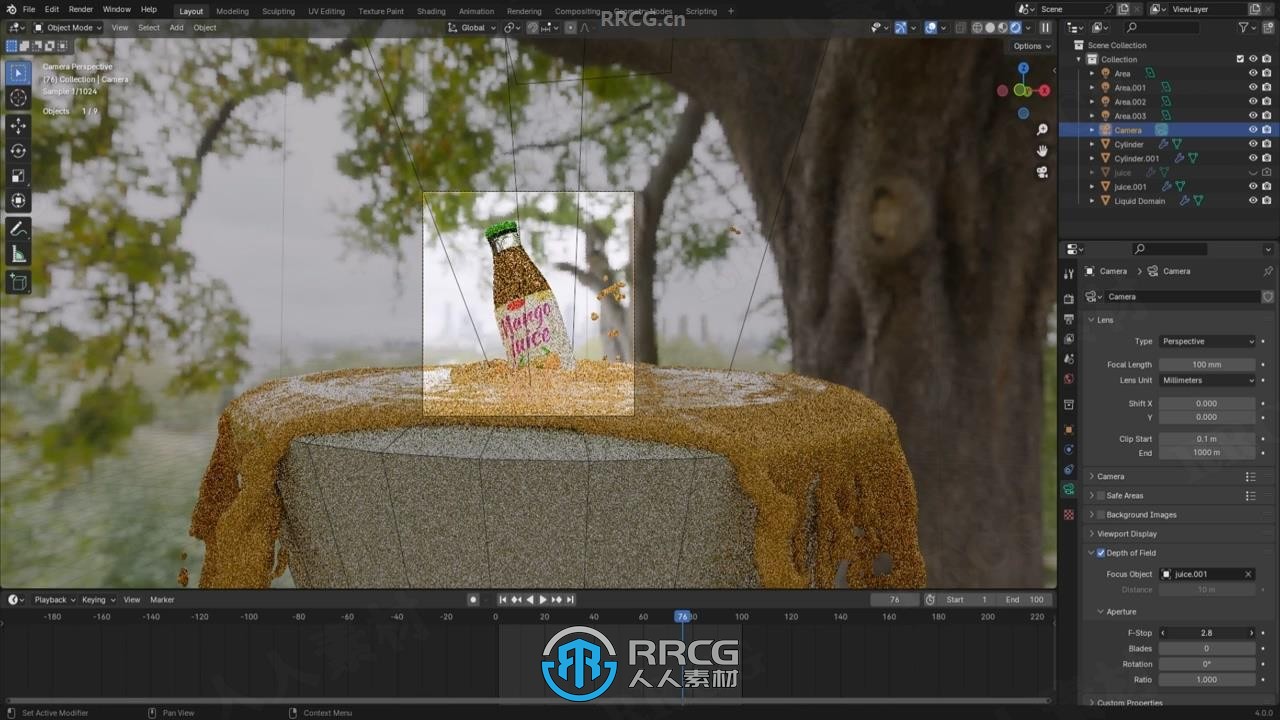Image resolution: width=1280 pixels, height=720 pixels.
Task: Hide the Camera object in viewport
Action: 1252,130
